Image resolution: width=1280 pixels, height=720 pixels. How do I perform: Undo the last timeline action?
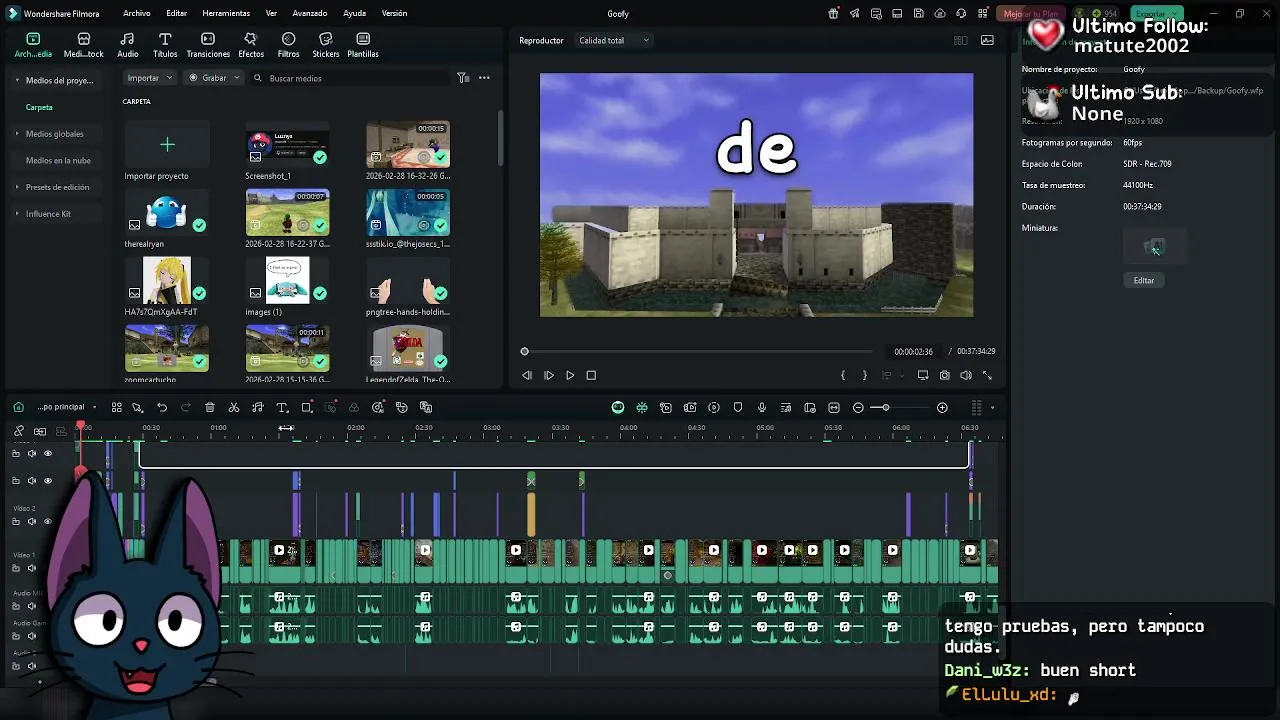pyautogui.click(x=162, y=407)
